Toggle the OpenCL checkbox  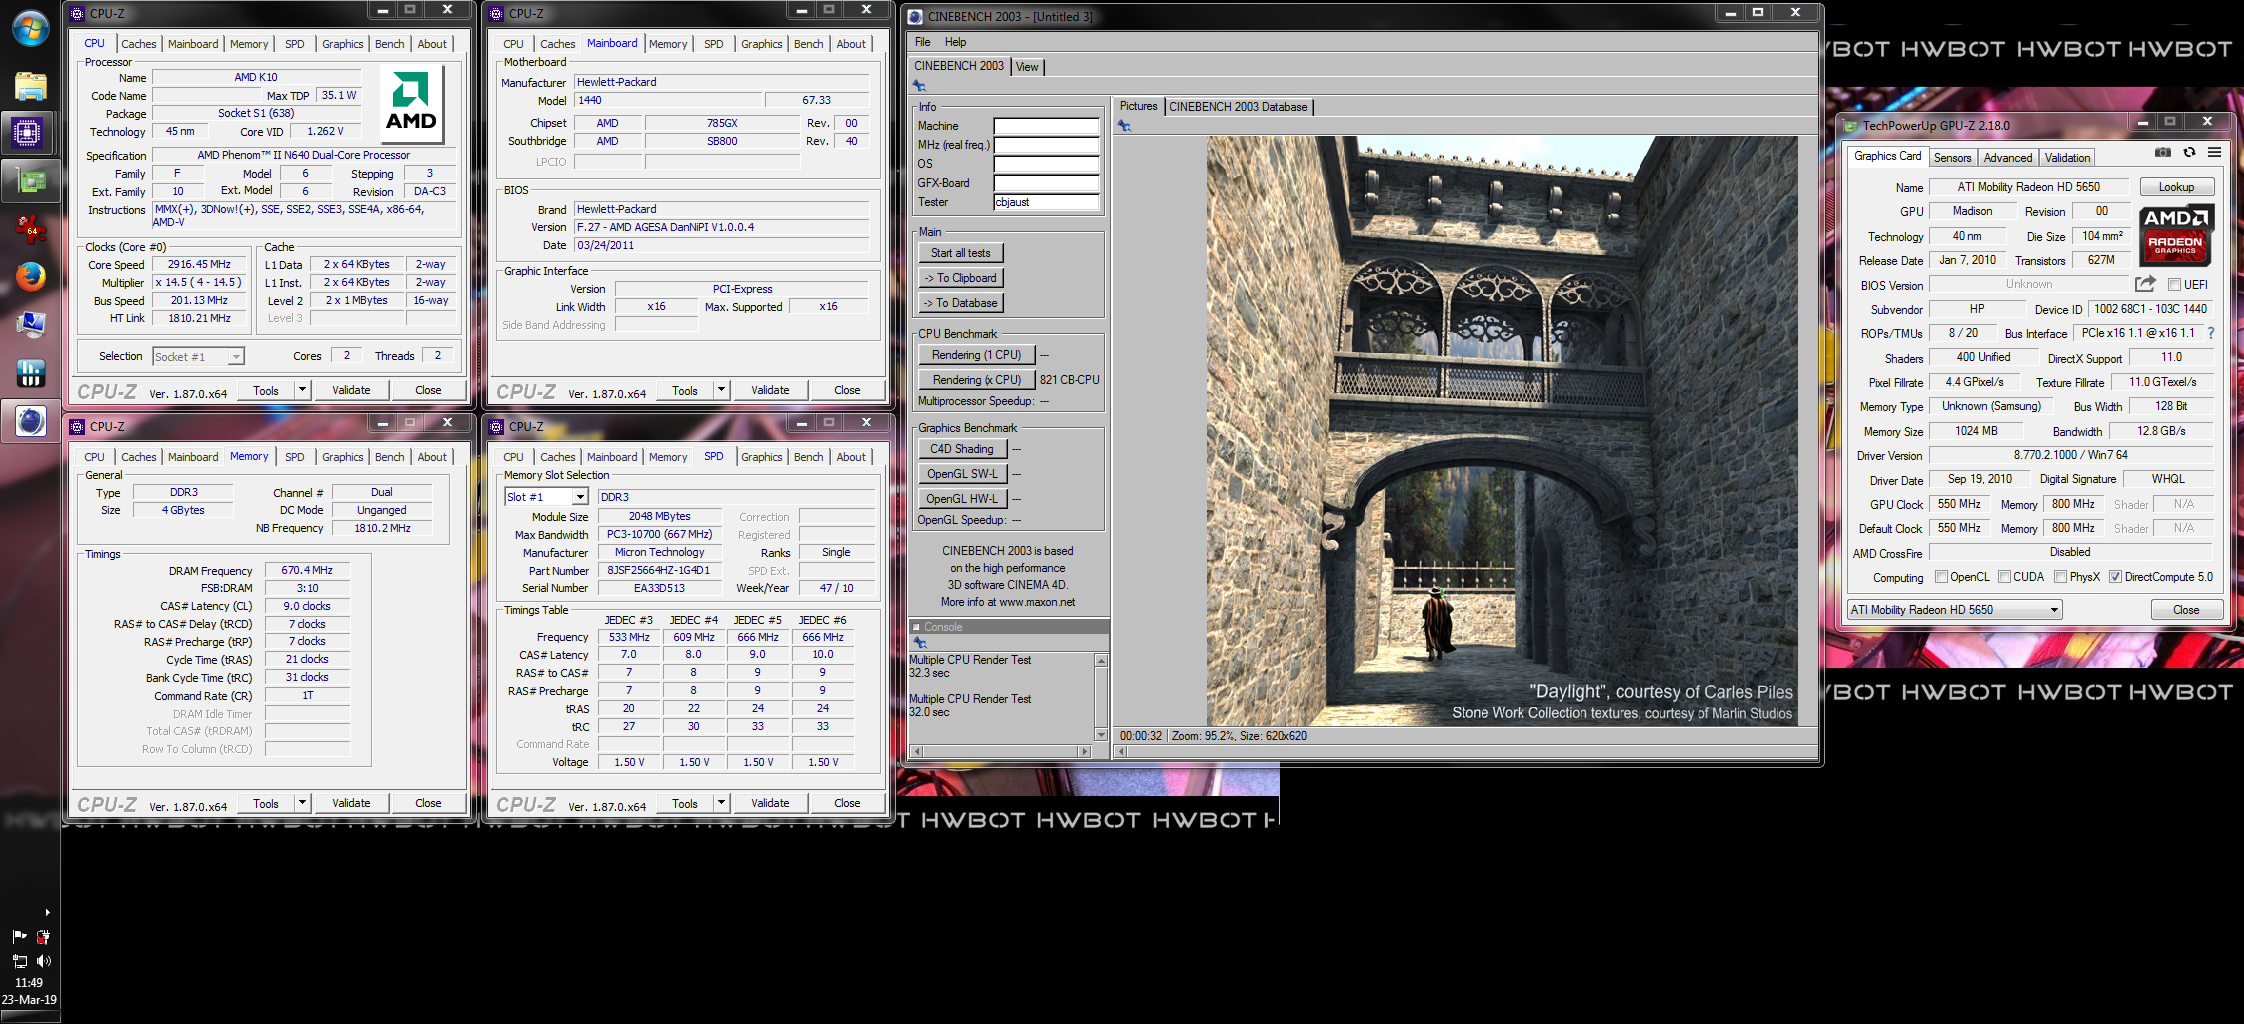coord(1941,577)
